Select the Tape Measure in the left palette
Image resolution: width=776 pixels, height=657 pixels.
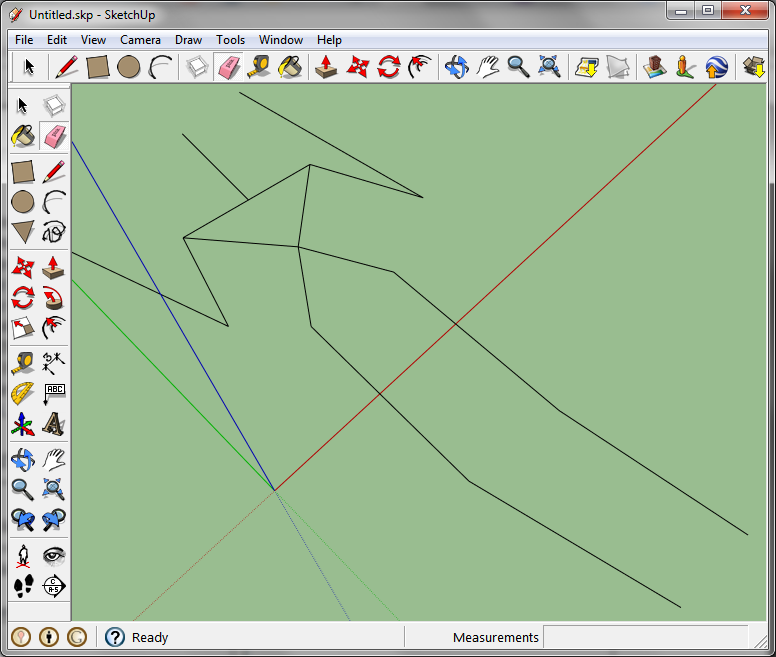click(23, 364)
